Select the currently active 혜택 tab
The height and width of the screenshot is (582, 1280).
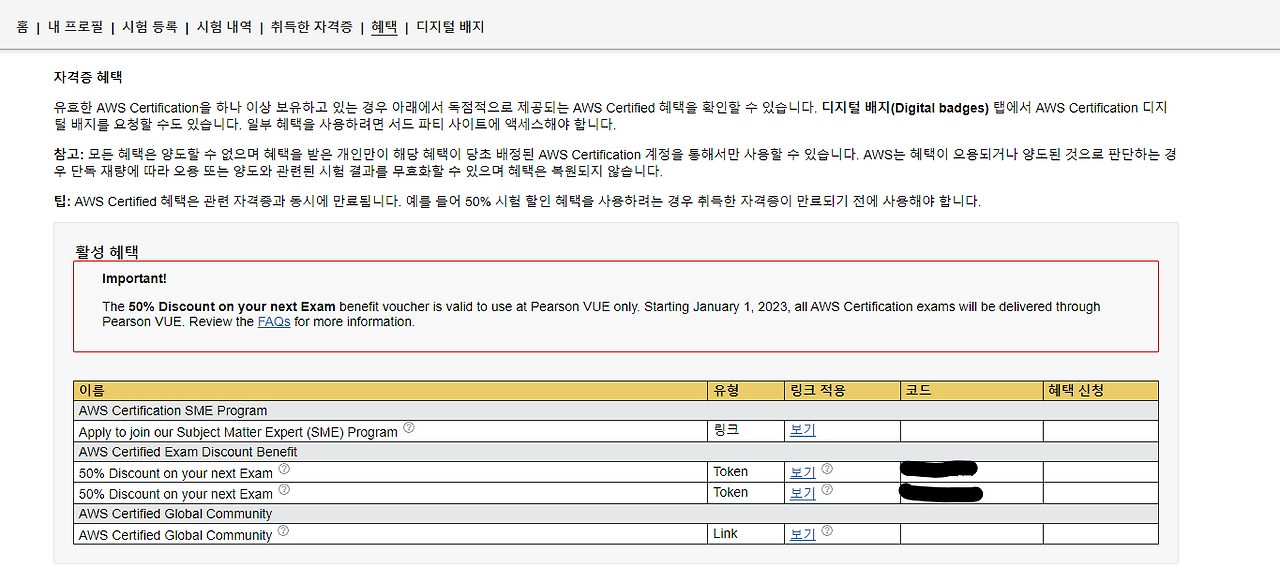tap(384, 27)
